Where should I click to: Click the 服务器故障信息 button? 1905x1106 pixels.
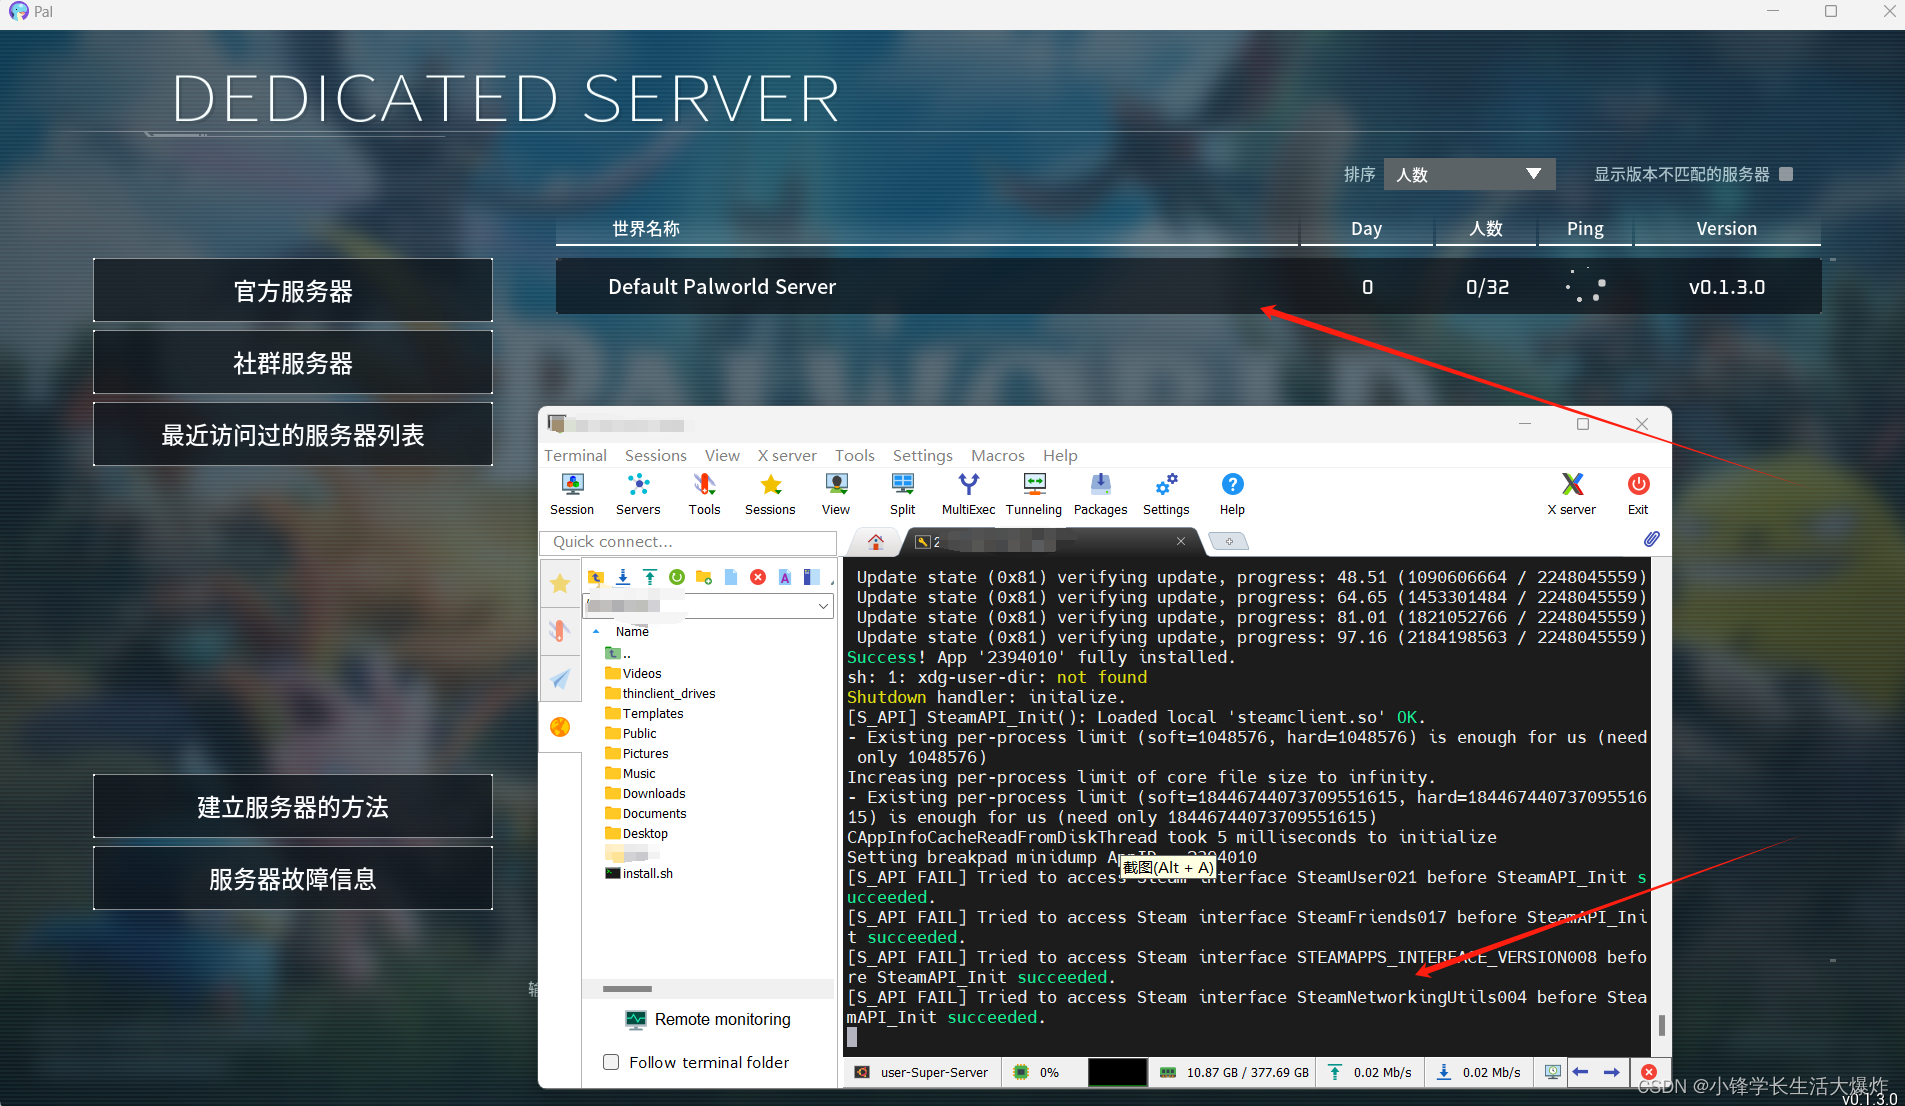[x=293, y=879]
